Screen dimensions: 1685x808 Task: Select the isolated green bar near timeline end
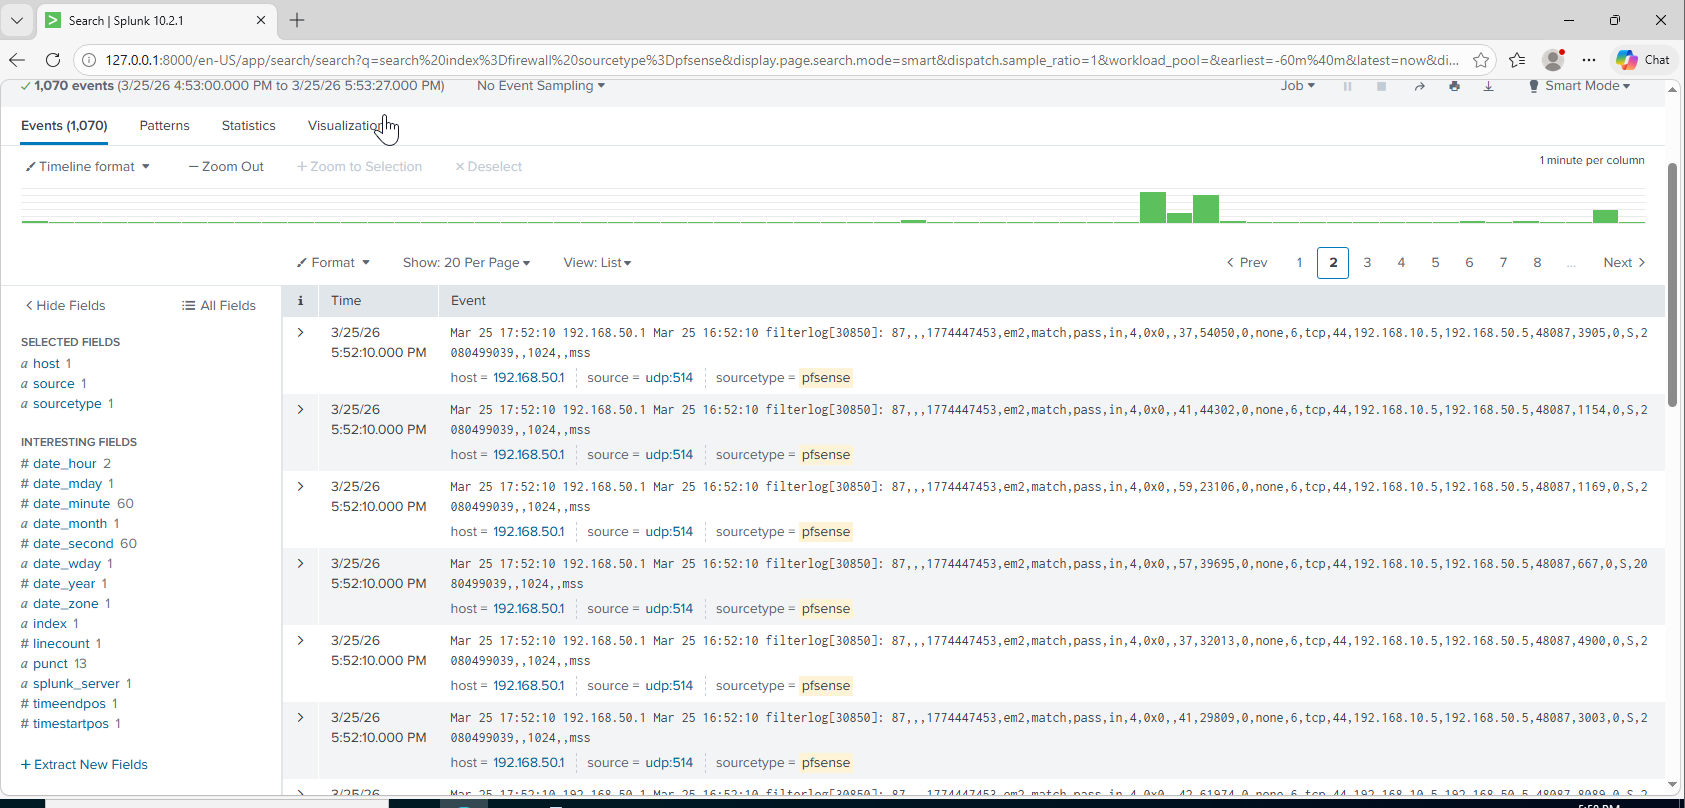point(1605,216)
